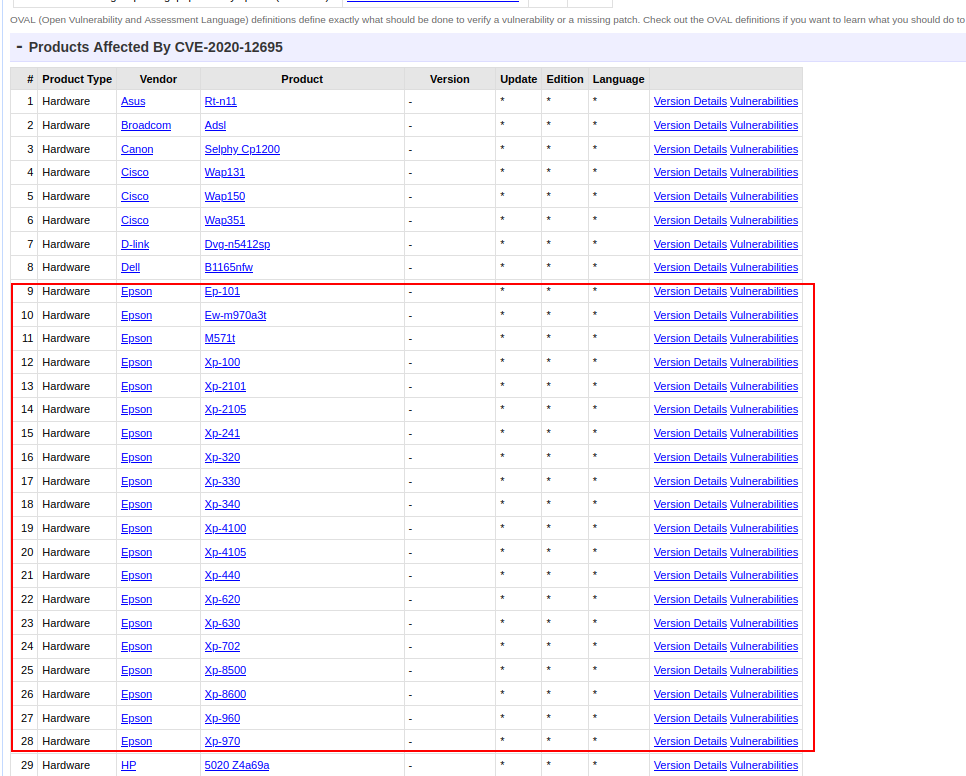Image resolution: width=966 pixels, height=776 pixels.
Task: Click Version Details for Cisco Wap150
Action: pos(689,197)
